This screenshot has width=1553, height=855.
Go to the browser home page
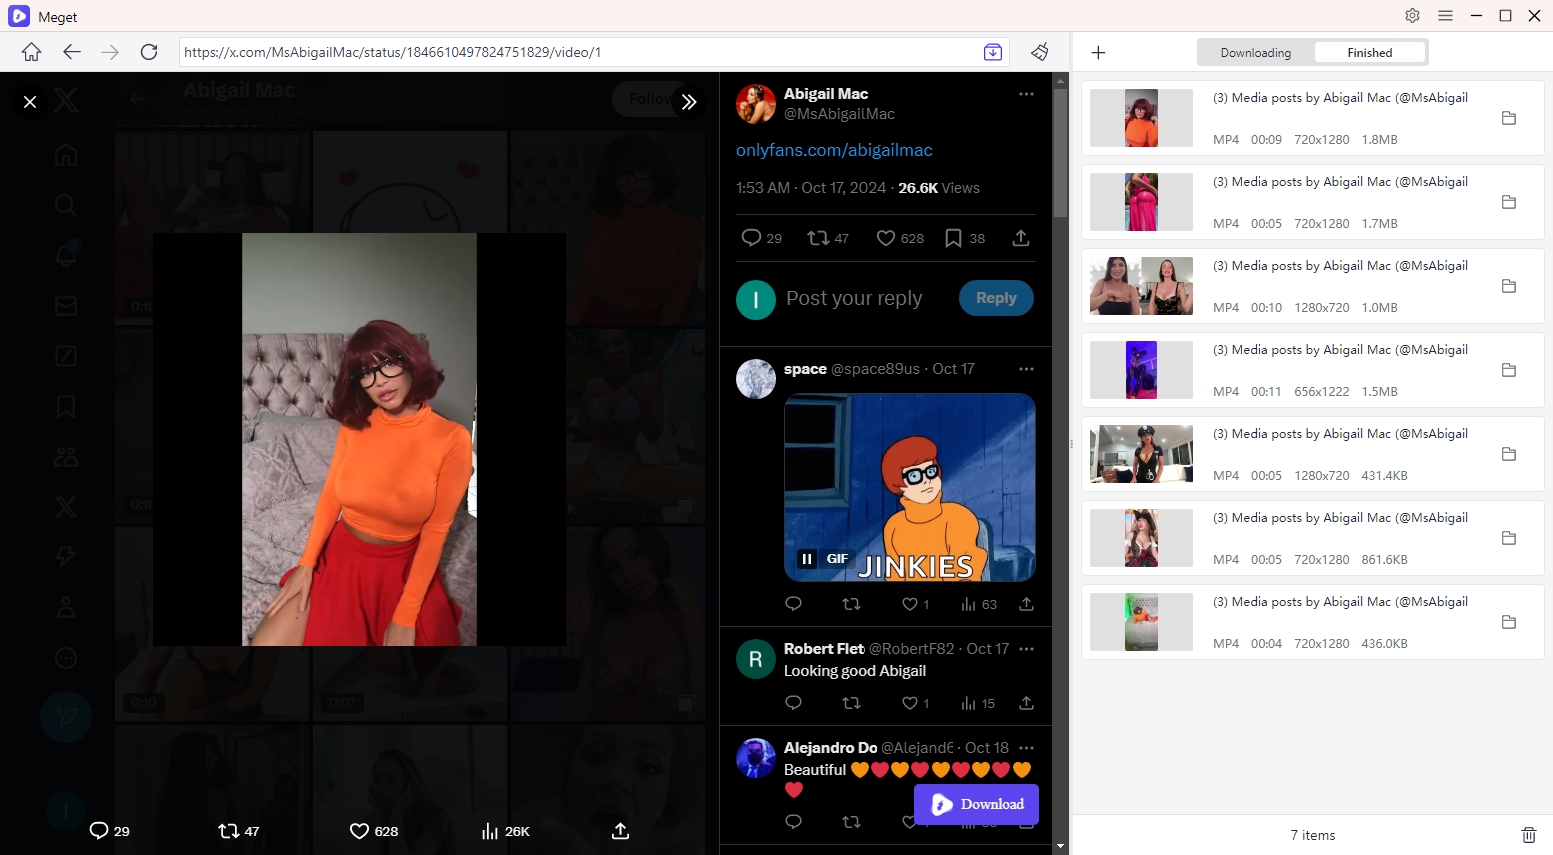tap(31, 52)
